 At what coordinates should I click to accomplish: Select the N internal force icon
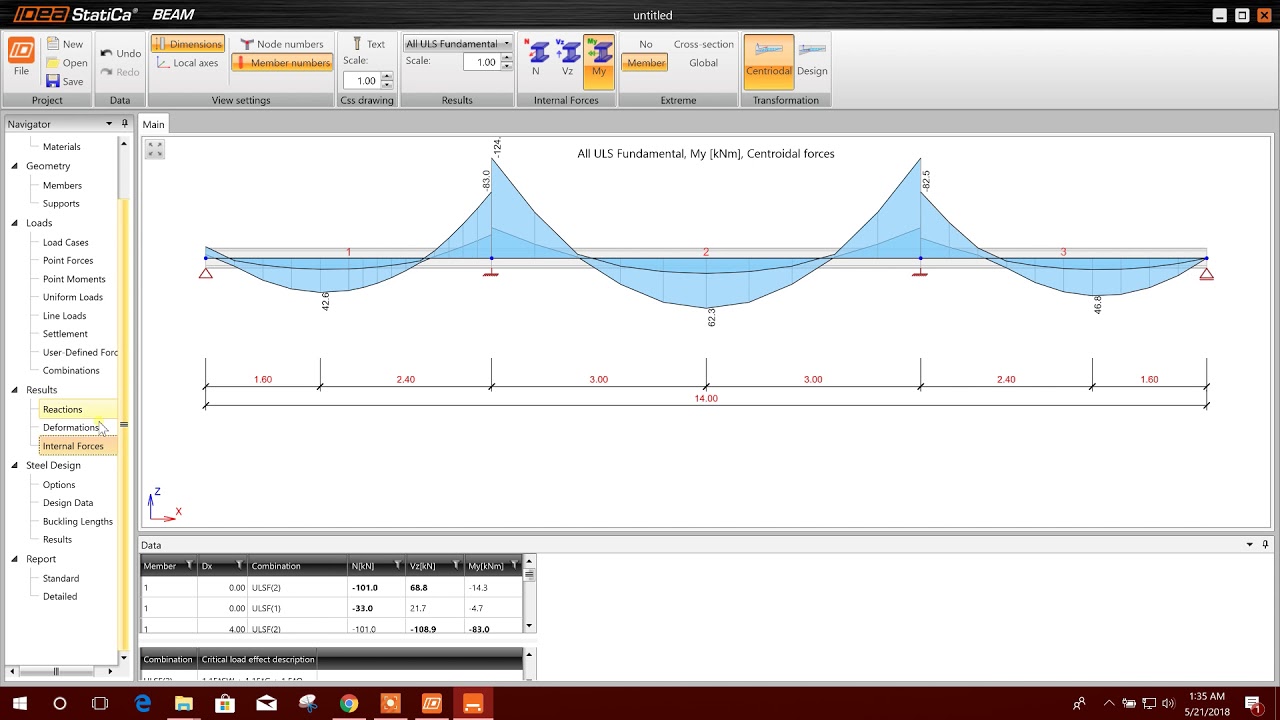pyautogui.click(x=537, y=55)
